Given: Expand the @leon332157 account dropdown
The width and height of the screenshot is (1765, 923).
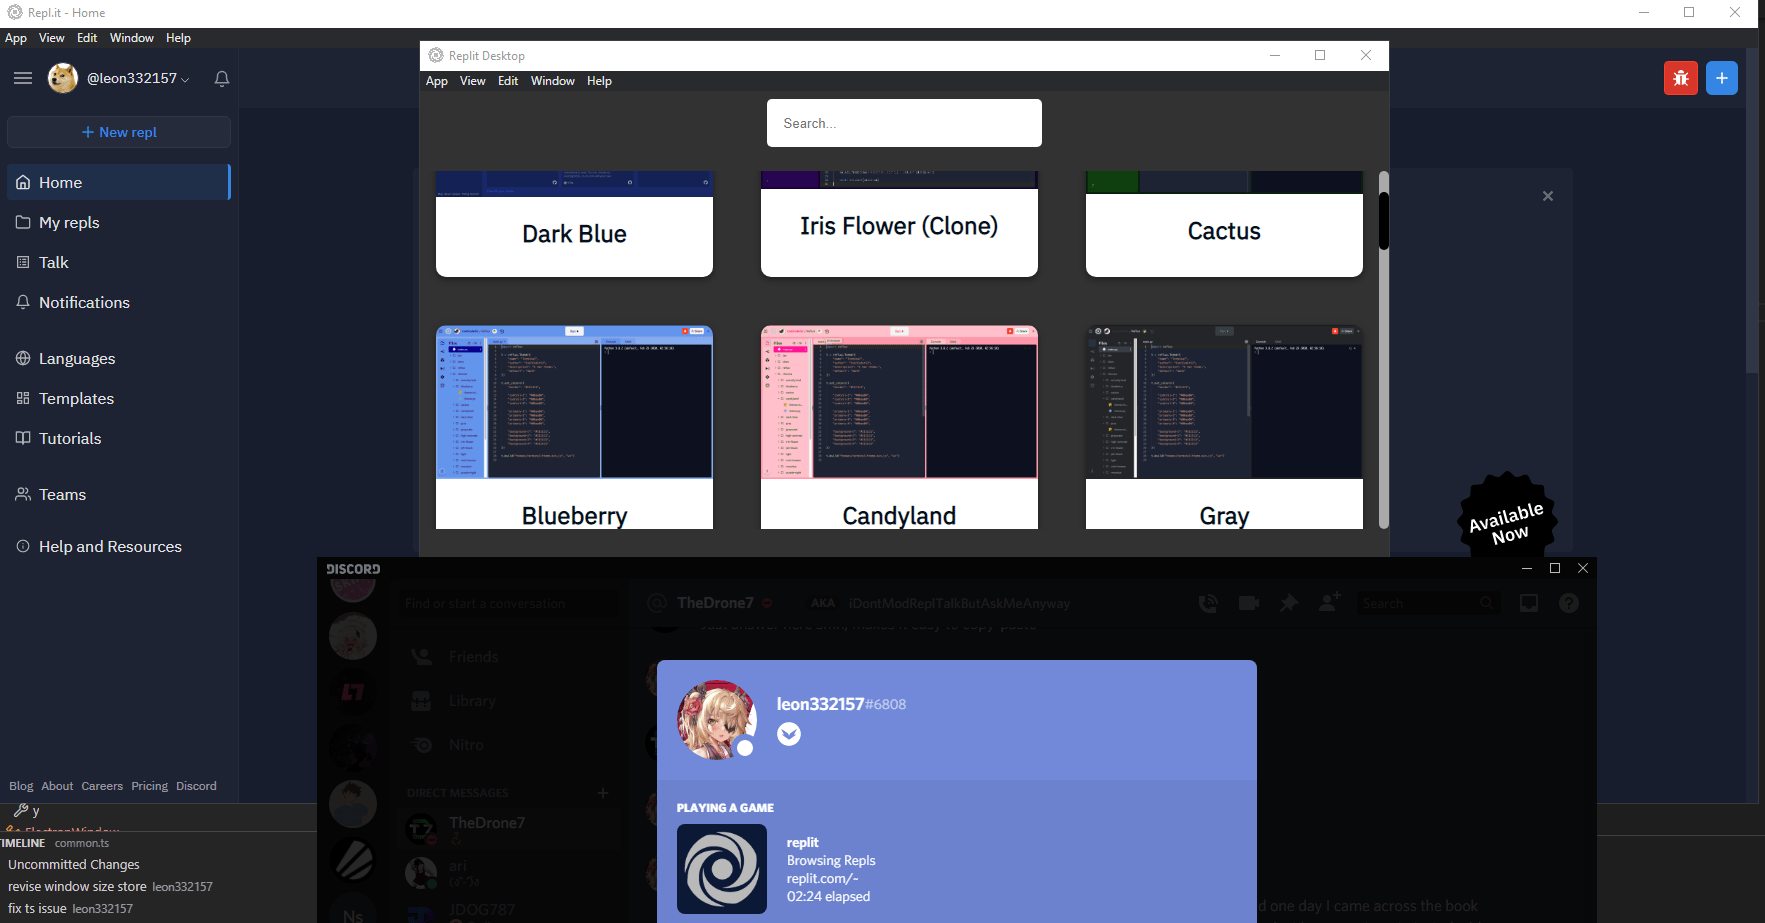Looking at the screenshot, I should (185, 79).
